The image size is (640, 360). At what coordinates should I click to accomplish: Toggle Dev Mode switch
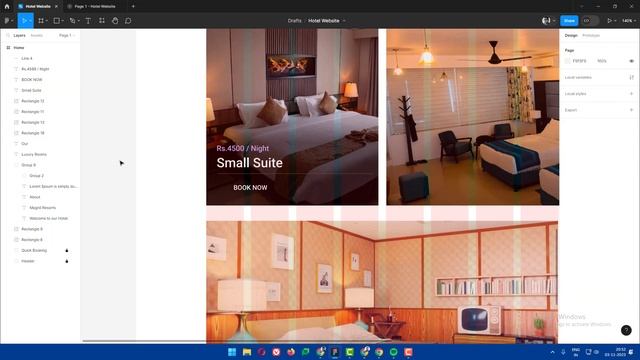(590, 20)
